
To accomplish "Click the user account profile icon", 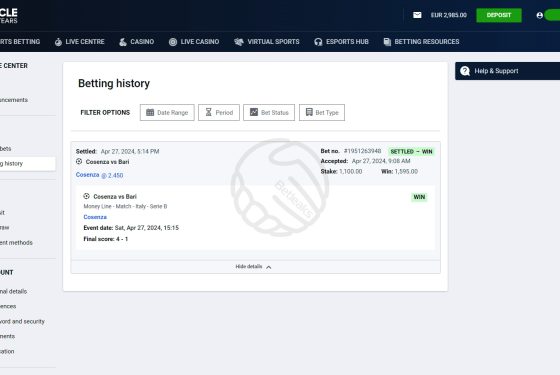I will coord(540,15).
